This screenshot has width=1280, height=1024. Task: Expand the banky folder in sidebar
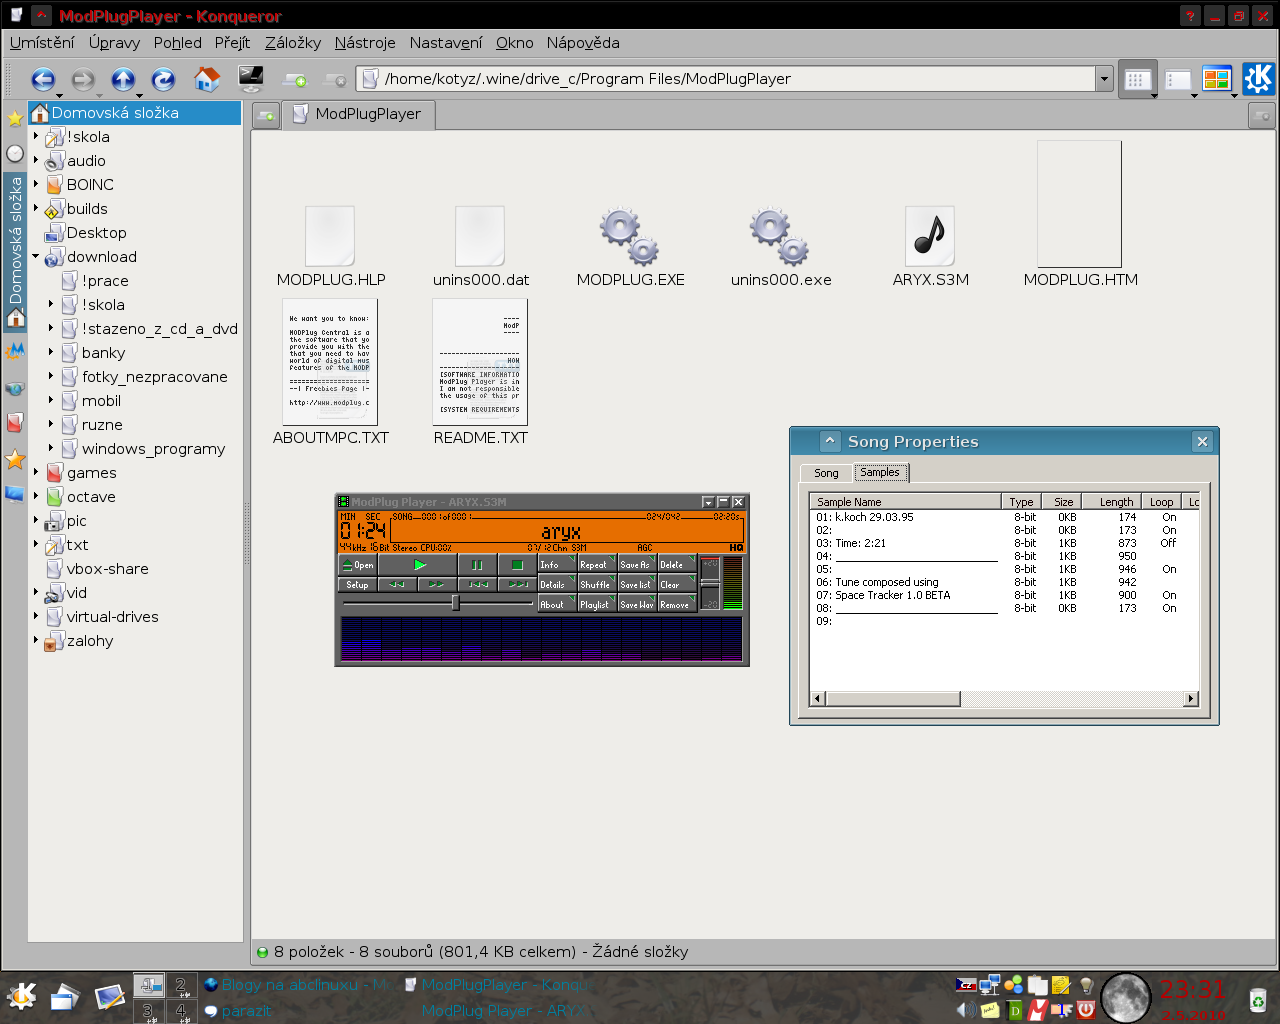point(51,352)
